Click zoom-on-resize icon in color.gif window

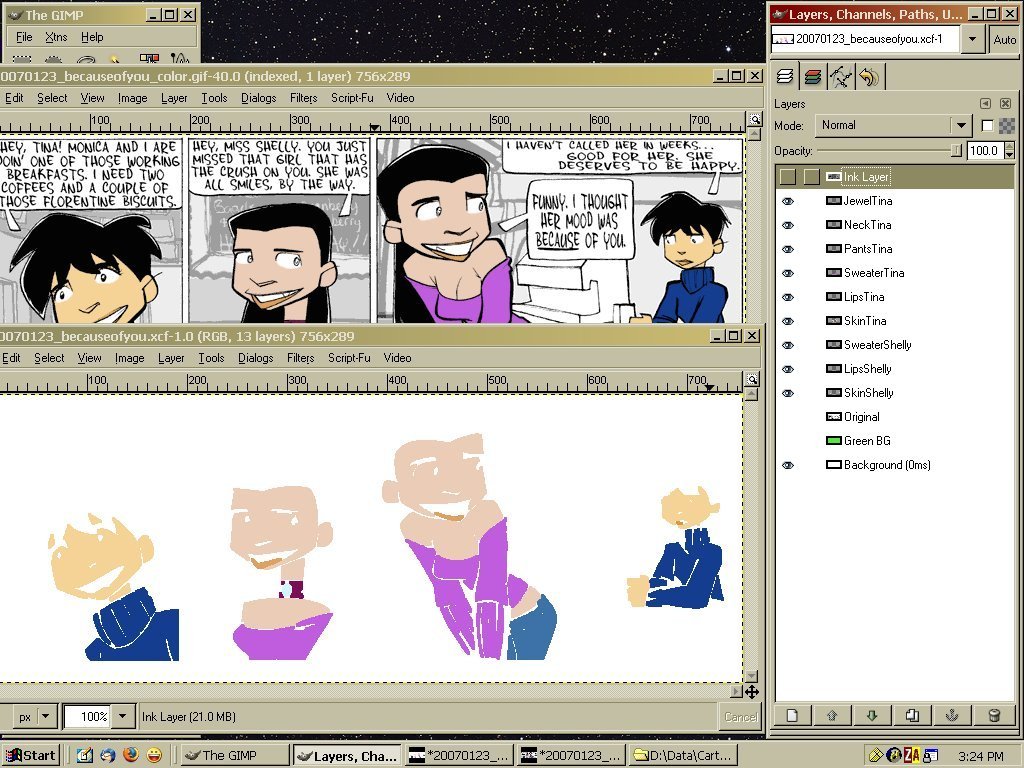pyautogui.click(x=755, y=120)
